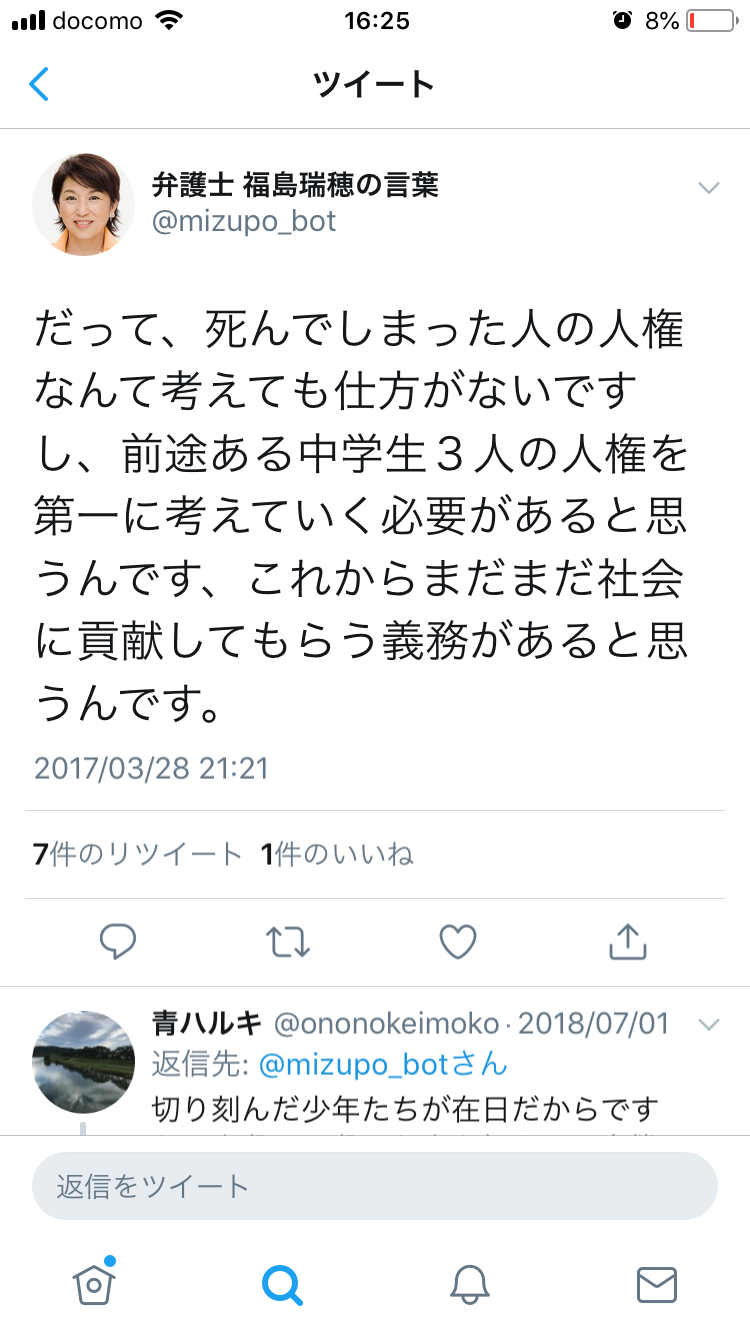This screenshot has width=750, height=1334.
Task: Open @mizupo_bot handle under author name
Action: (x=244, y=221)
